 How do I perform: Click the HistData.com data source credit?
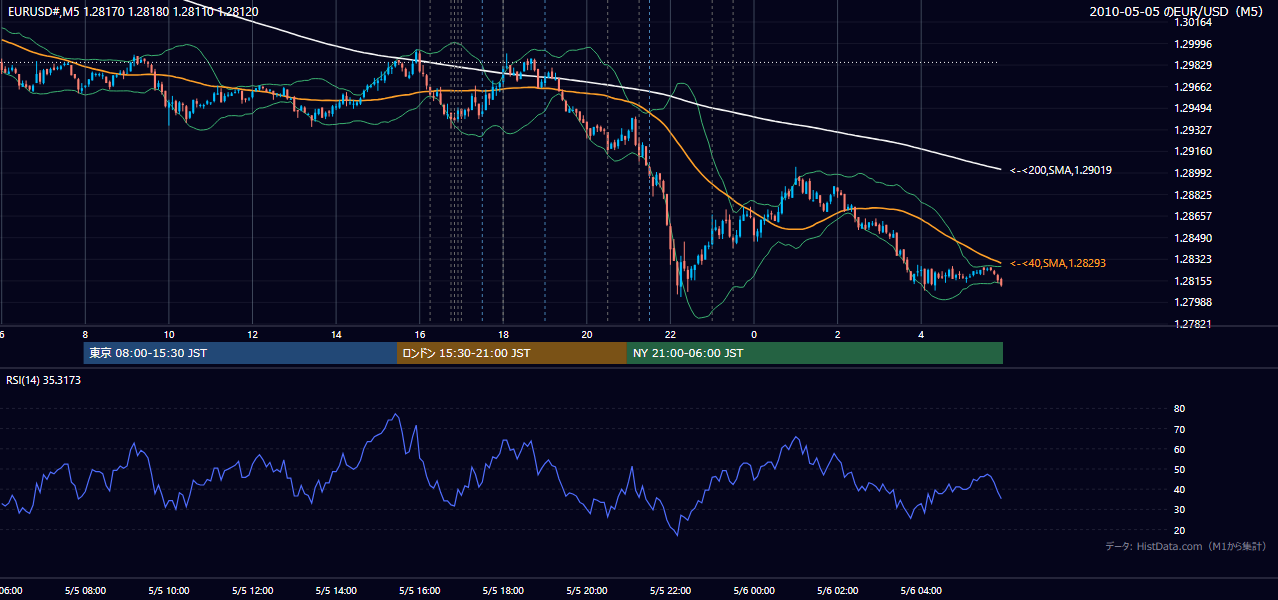(1186, 546)
